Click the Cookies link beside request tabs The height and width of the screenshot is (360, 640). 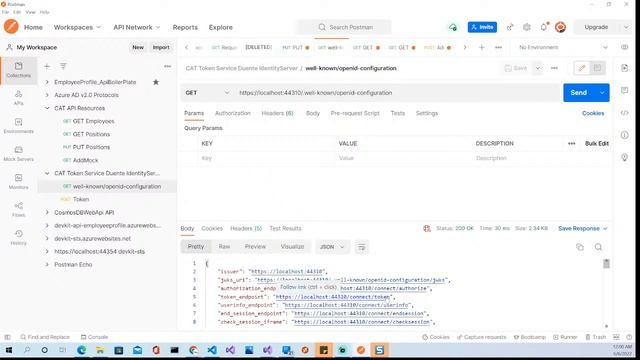(x=593, y=113)
